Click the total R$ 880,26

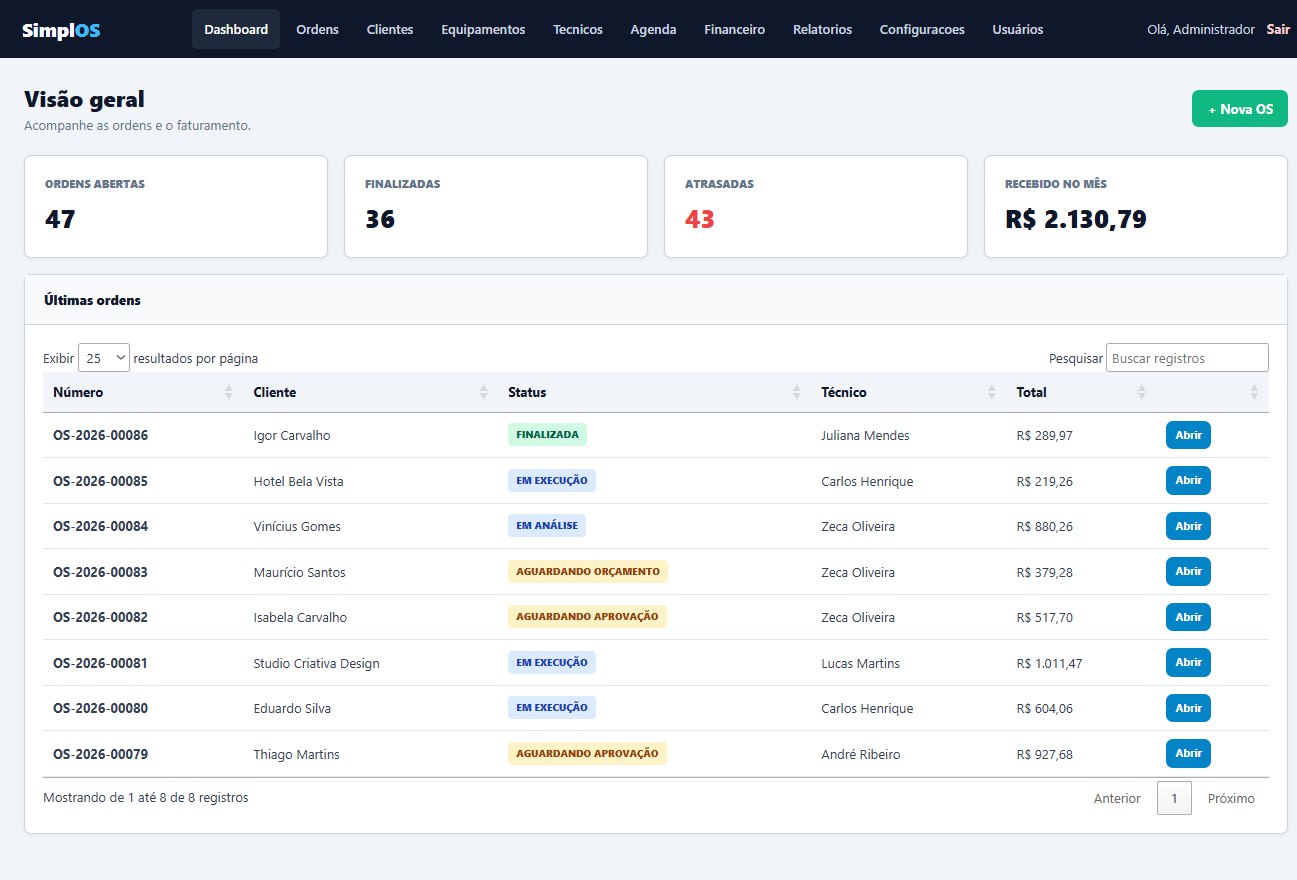click(1044, 526)
